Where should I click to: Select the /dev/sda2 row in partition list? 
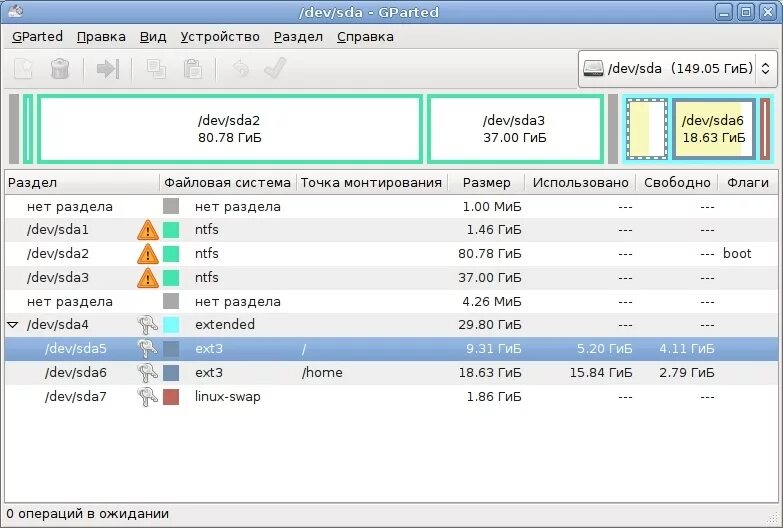[x=392, y=254]
